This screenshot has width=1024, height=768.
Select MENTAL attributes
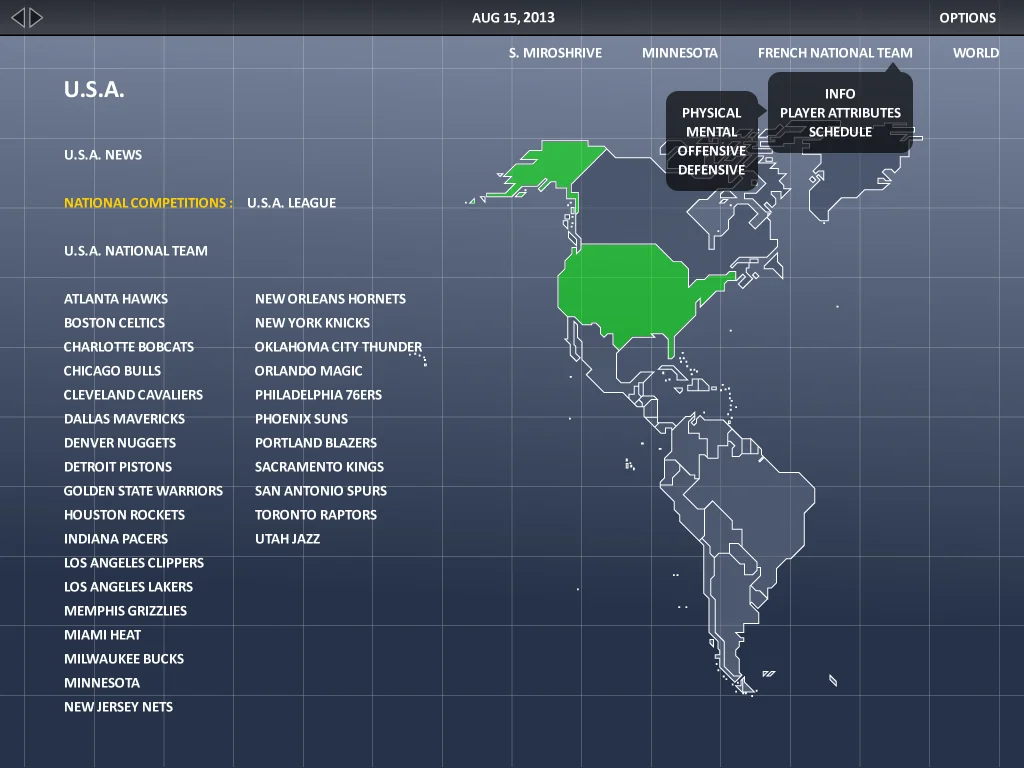click(x=712, y=132)
